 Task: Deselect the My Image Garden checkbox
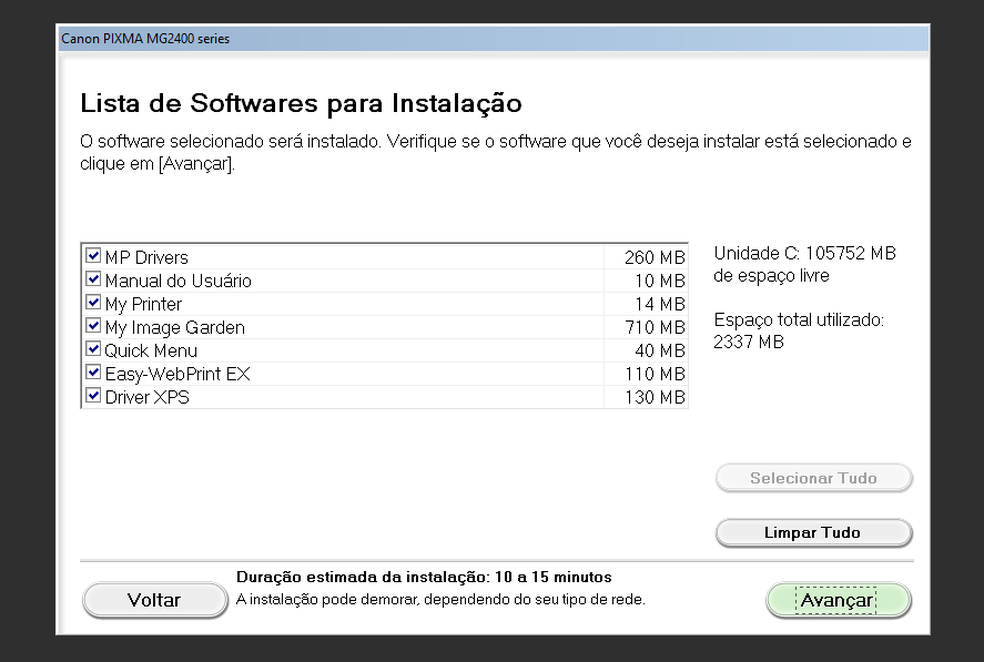point(93,326)
